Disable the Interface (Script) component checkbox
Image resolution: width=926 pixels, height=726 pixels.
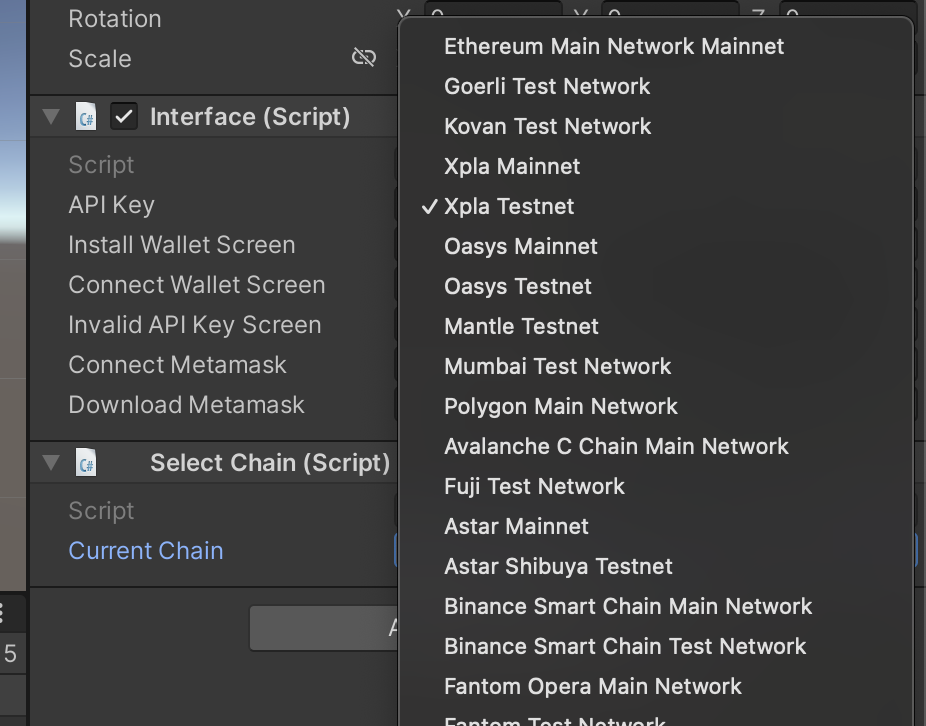point(124,116)
